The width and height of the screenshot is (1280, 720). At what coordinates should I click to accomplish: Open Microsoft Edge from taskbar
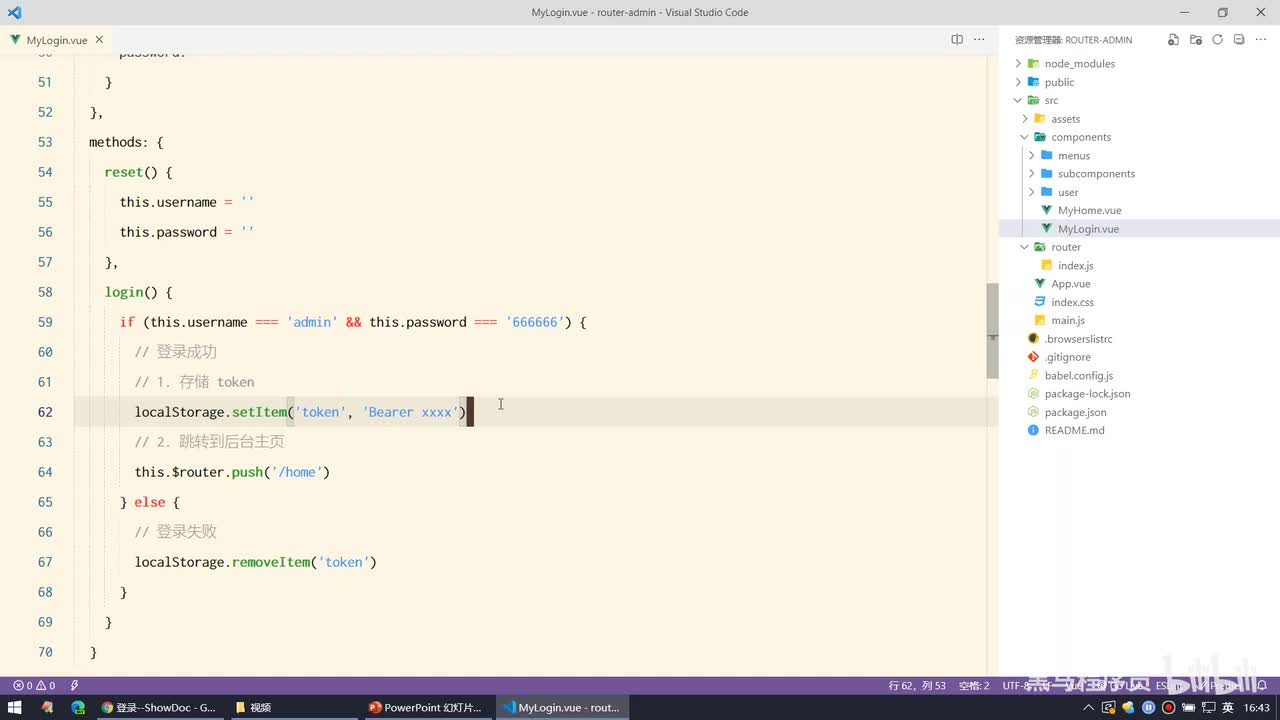click(x=78, y=707)
